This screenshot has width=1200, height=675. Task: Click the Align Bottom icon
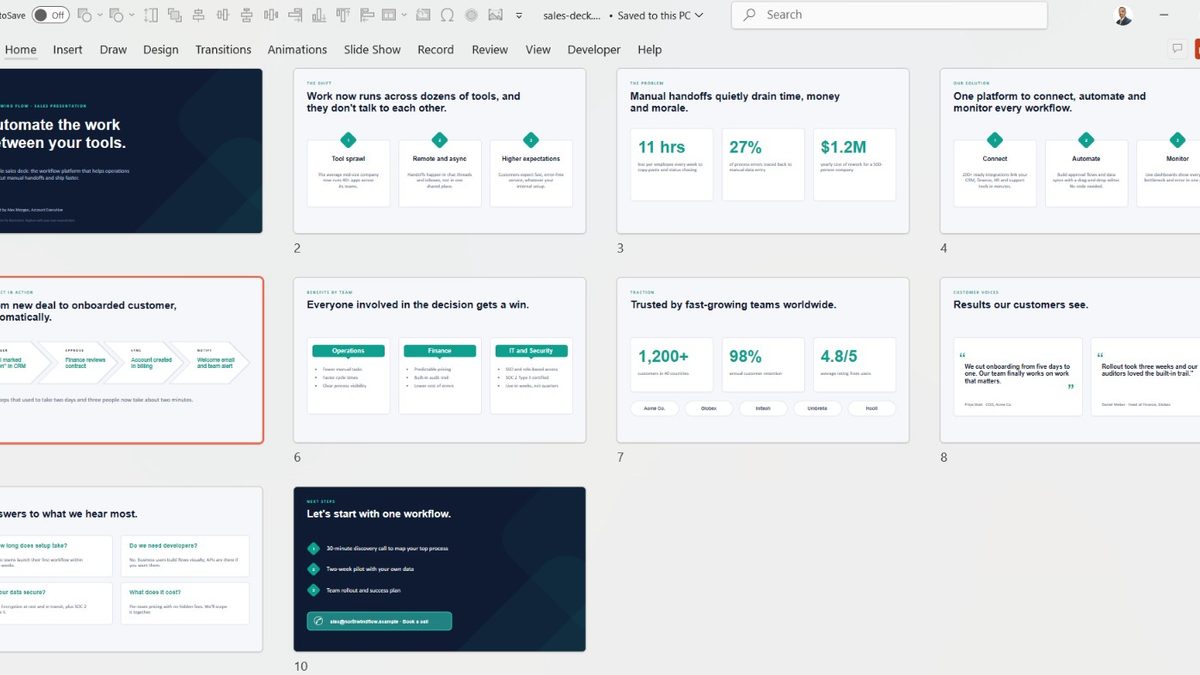(319, 15)
